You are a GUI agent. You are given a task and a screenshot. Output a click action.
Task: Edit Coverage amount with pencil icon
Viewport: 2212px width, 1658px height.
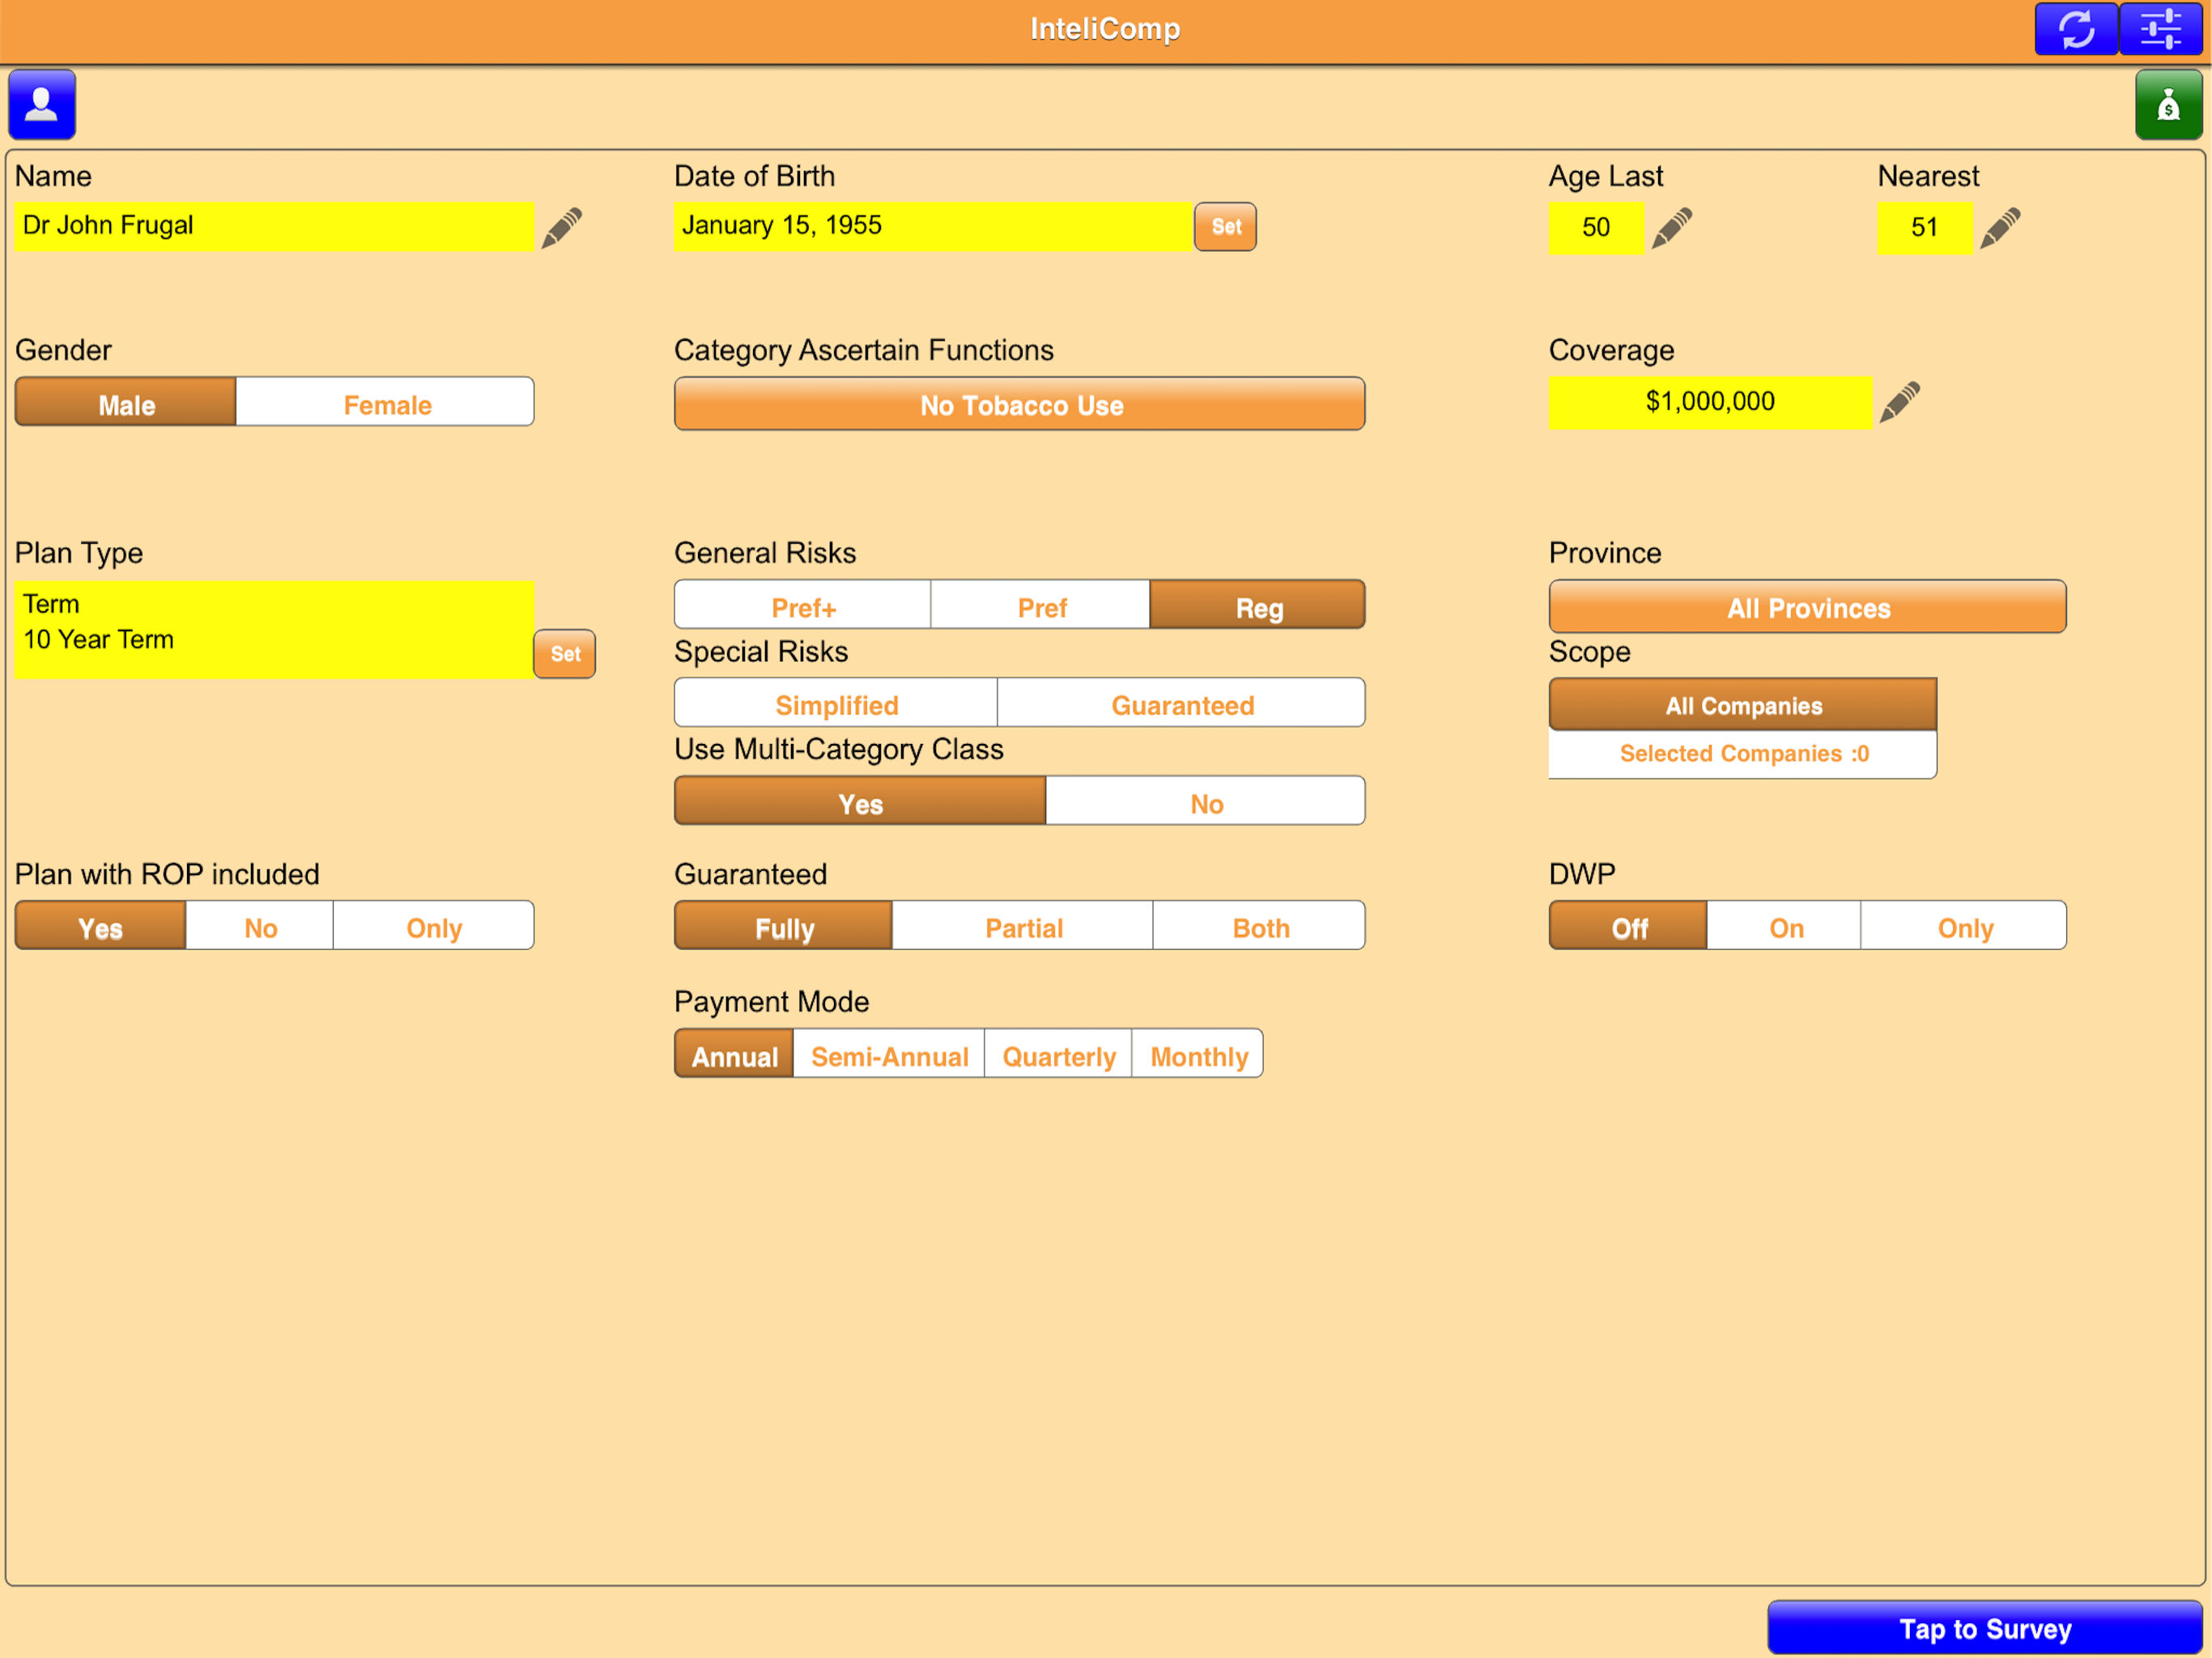click(x=1899, y=402)
